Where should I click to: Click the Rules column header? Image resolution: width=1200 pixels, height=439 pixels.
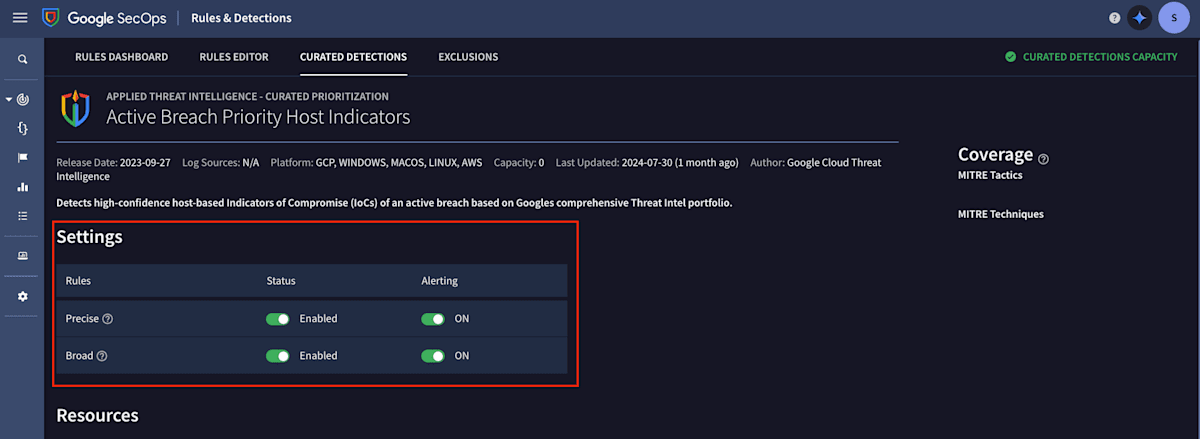[x=78, y=281]
